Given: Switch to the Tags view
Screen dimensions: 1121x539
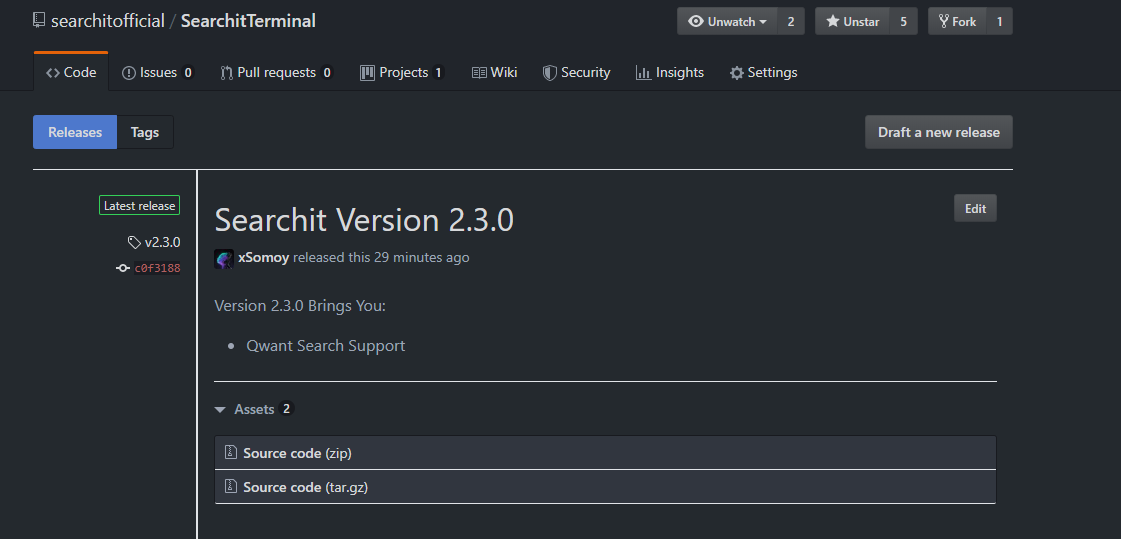Looking at the screenshot, I should [145, 132].
